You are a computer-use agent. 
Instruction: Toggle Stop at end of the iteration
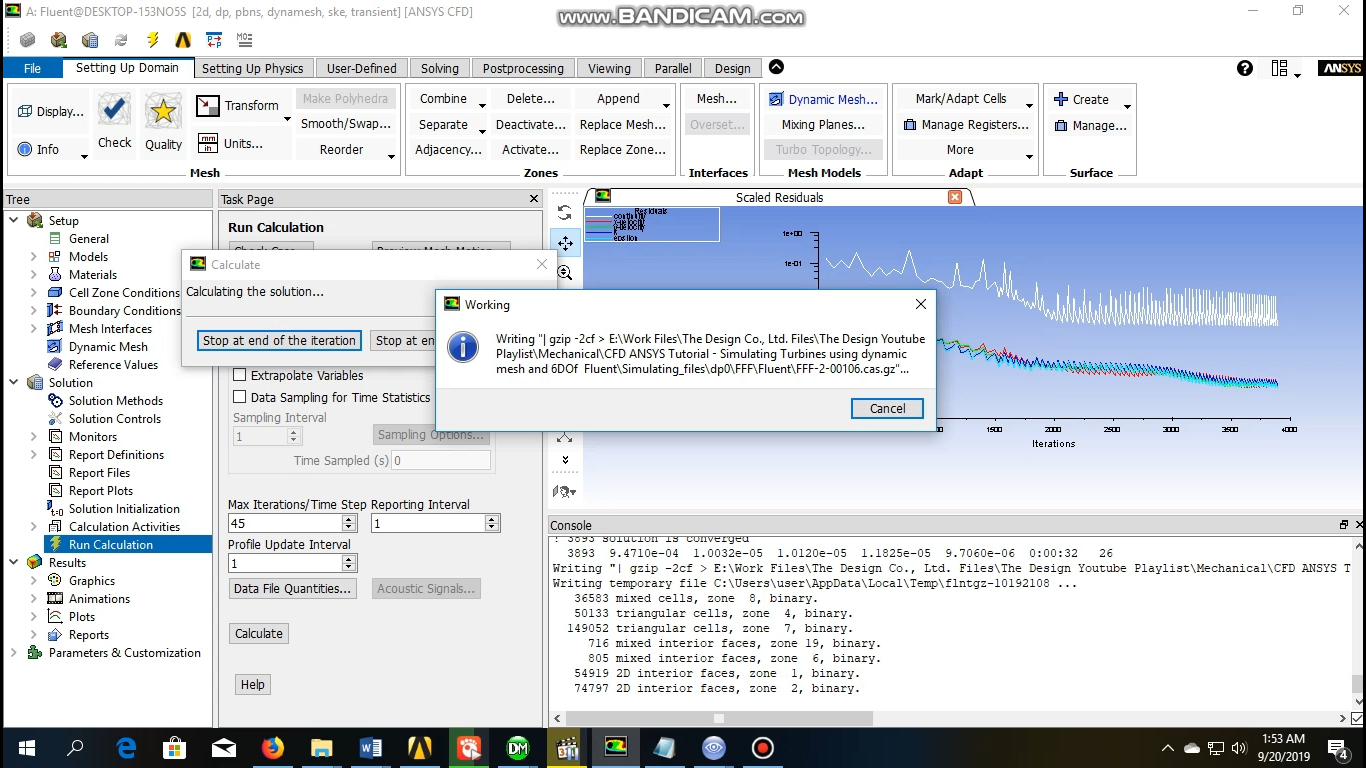point(279,340)
